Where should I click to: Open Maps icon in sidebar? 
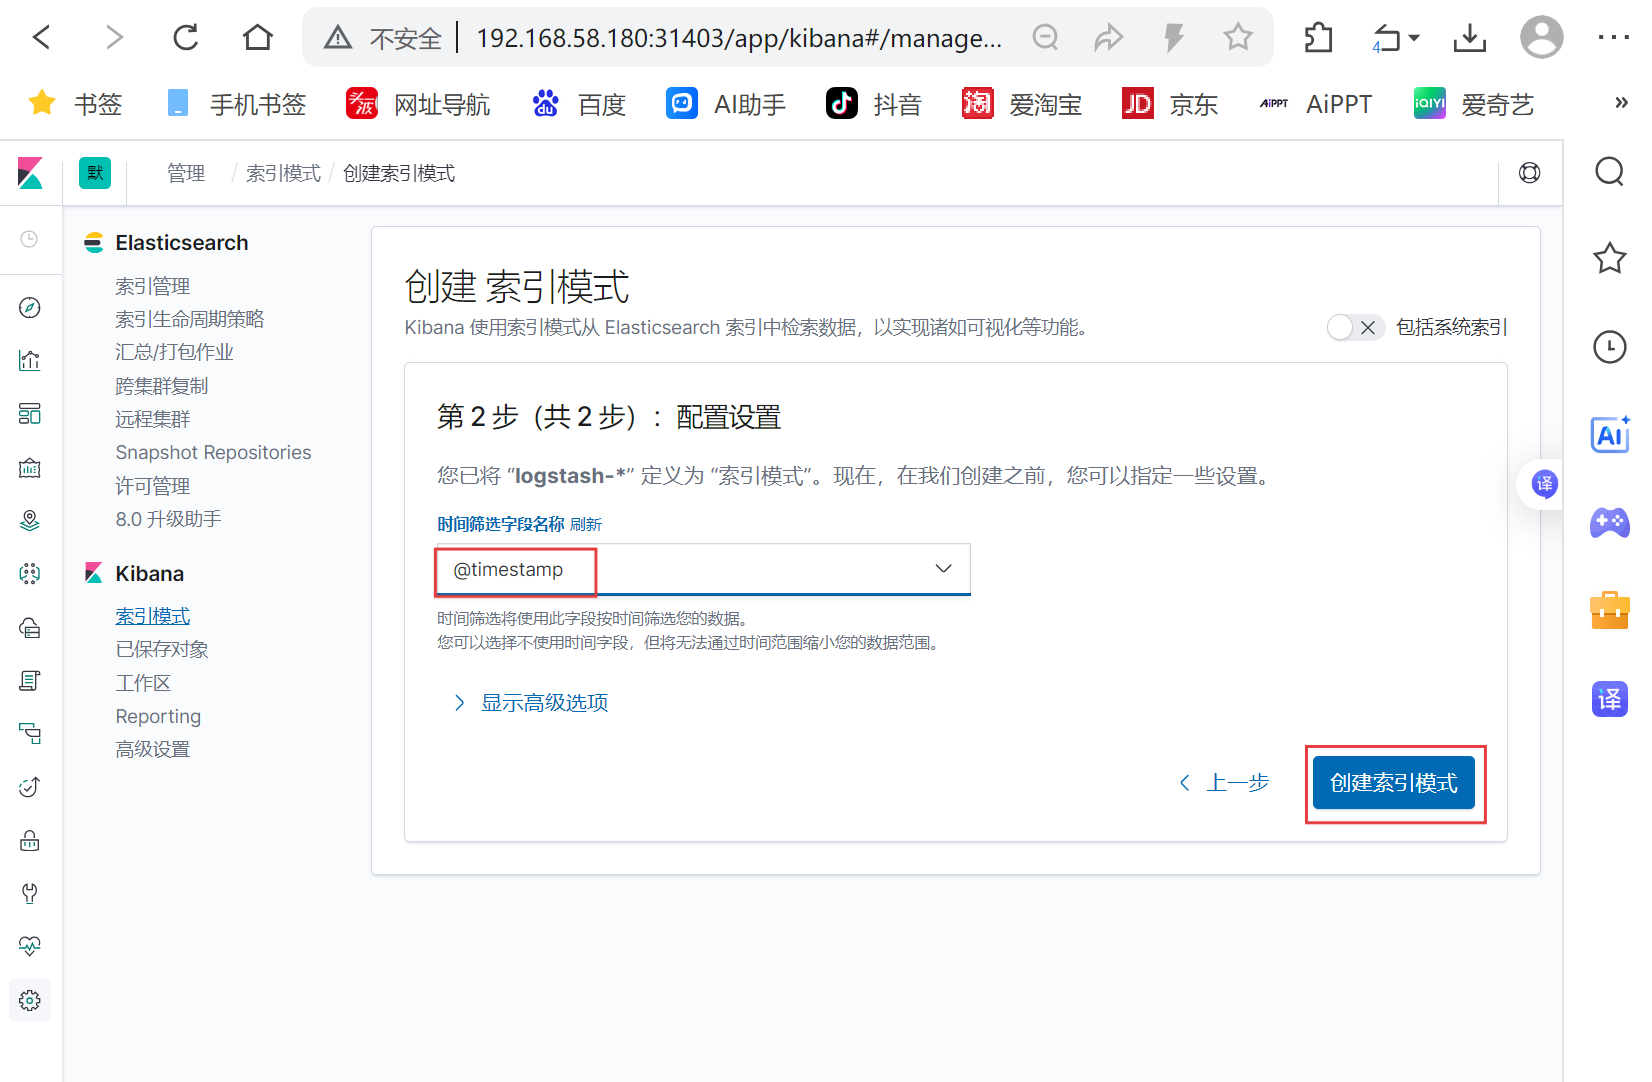[x=30, y=520]
